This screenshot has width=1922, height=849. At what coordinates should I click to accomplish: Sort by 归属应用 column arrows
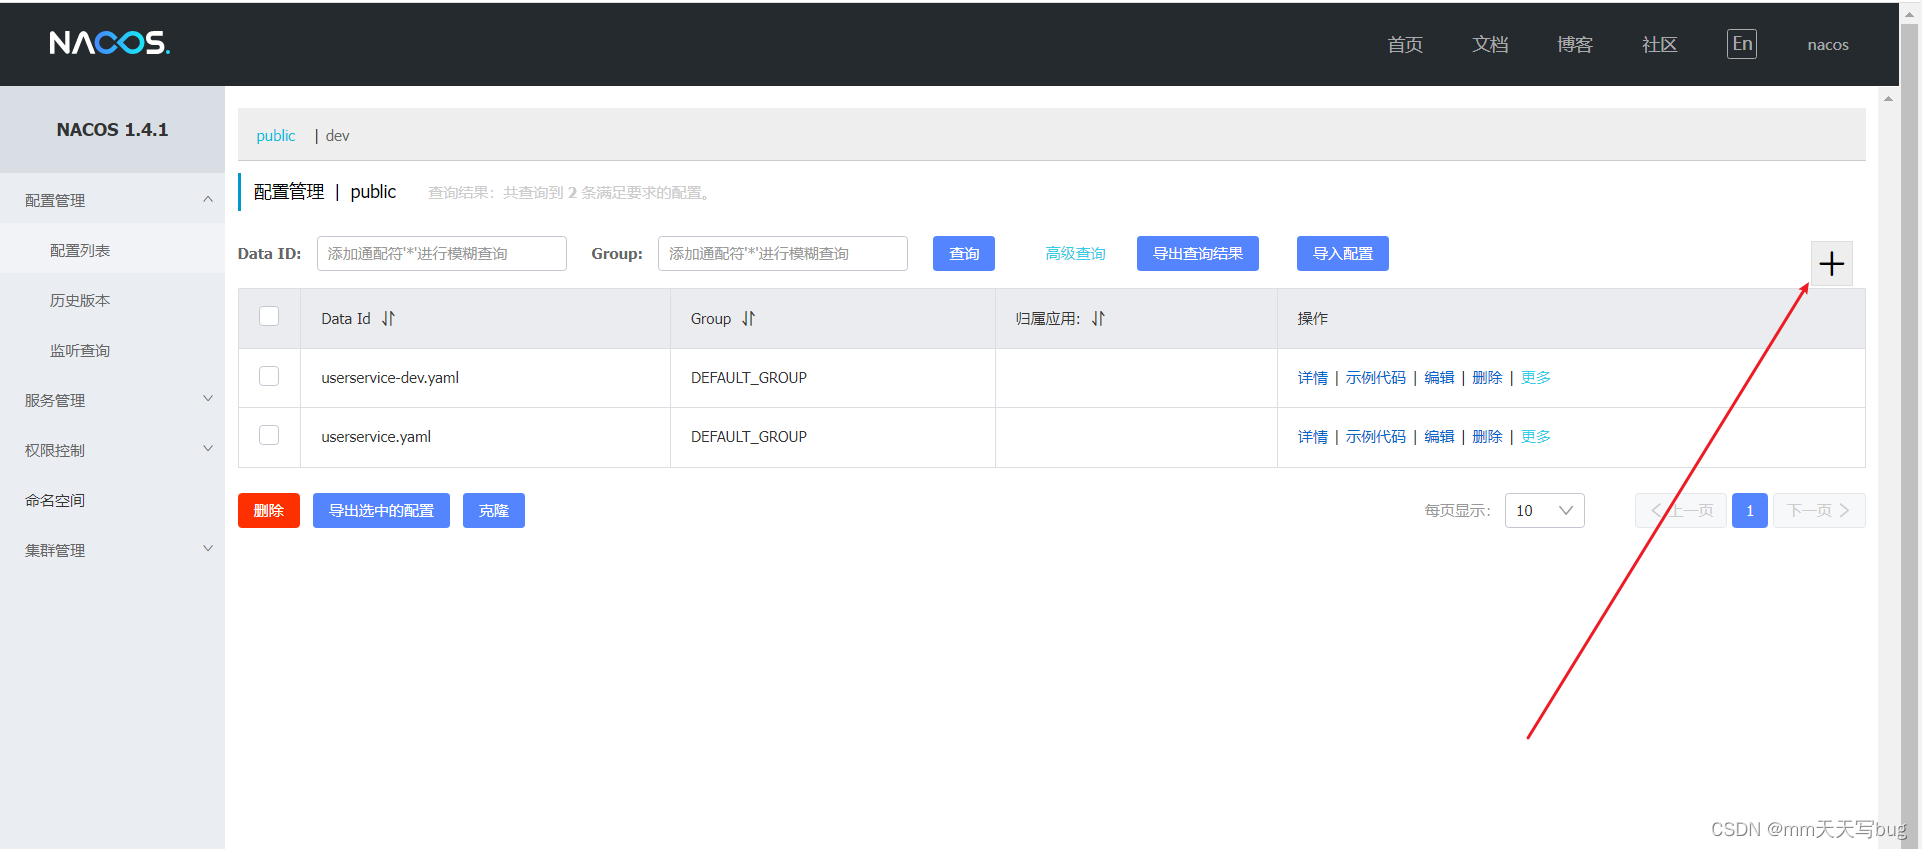coord(1098,318)
